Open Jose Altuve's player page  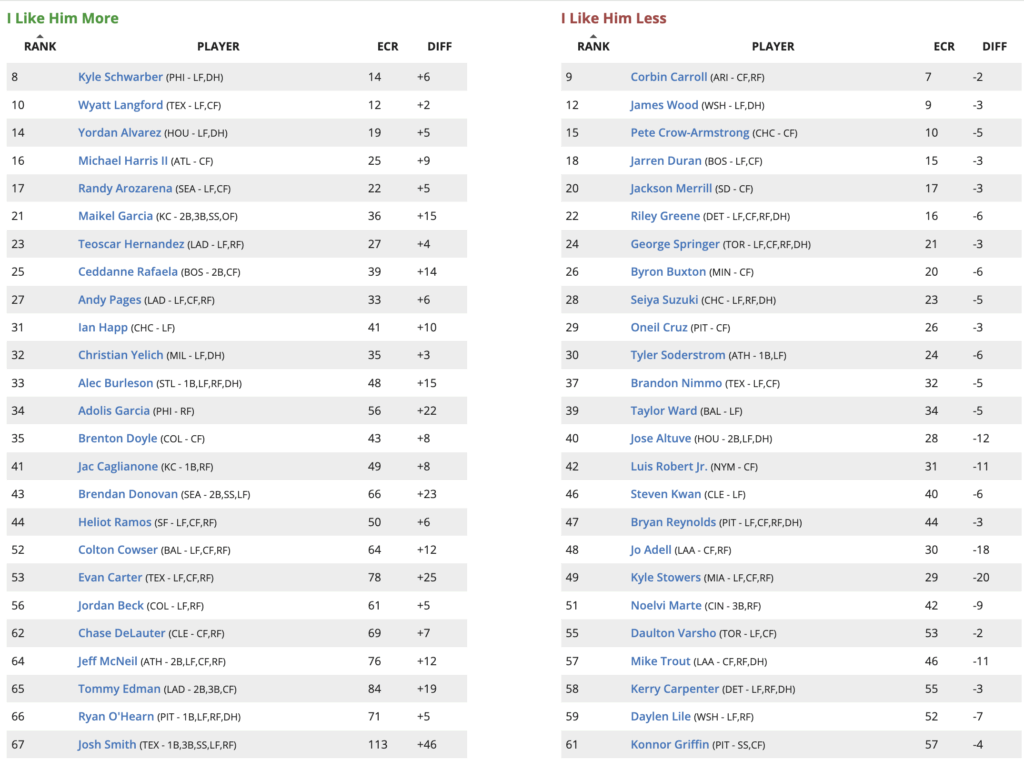pos(661,438)
